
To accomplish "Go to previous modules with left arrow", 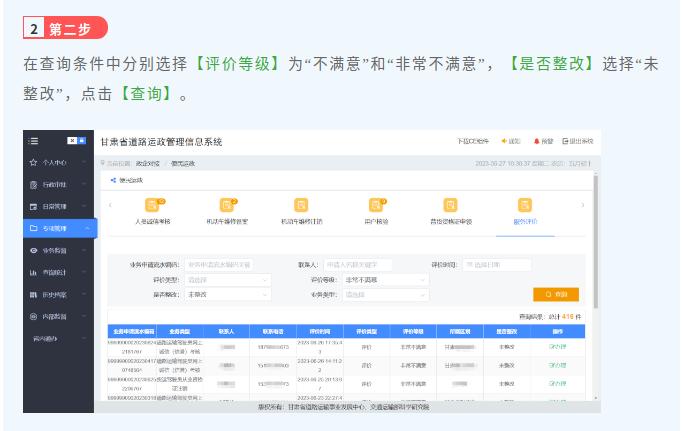I will (x=110, y=205).
